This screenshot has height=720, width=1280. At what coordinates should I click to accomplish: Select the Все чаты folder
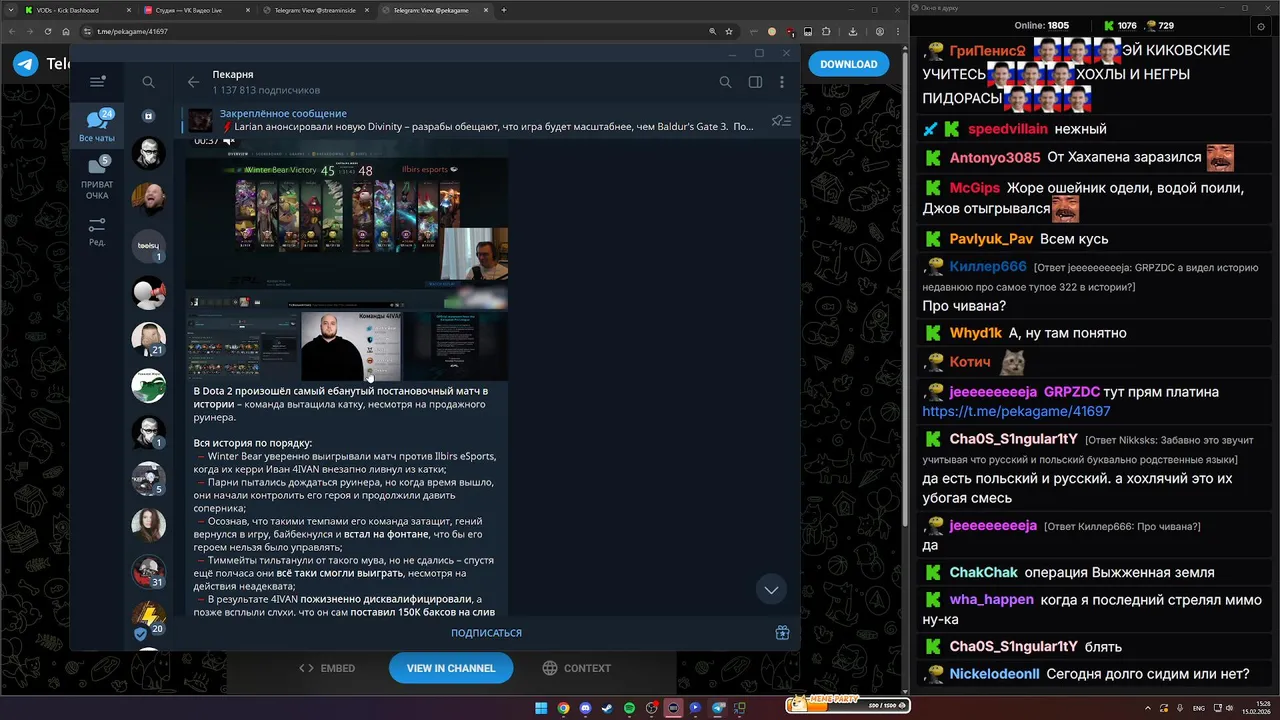pos(97,126)
